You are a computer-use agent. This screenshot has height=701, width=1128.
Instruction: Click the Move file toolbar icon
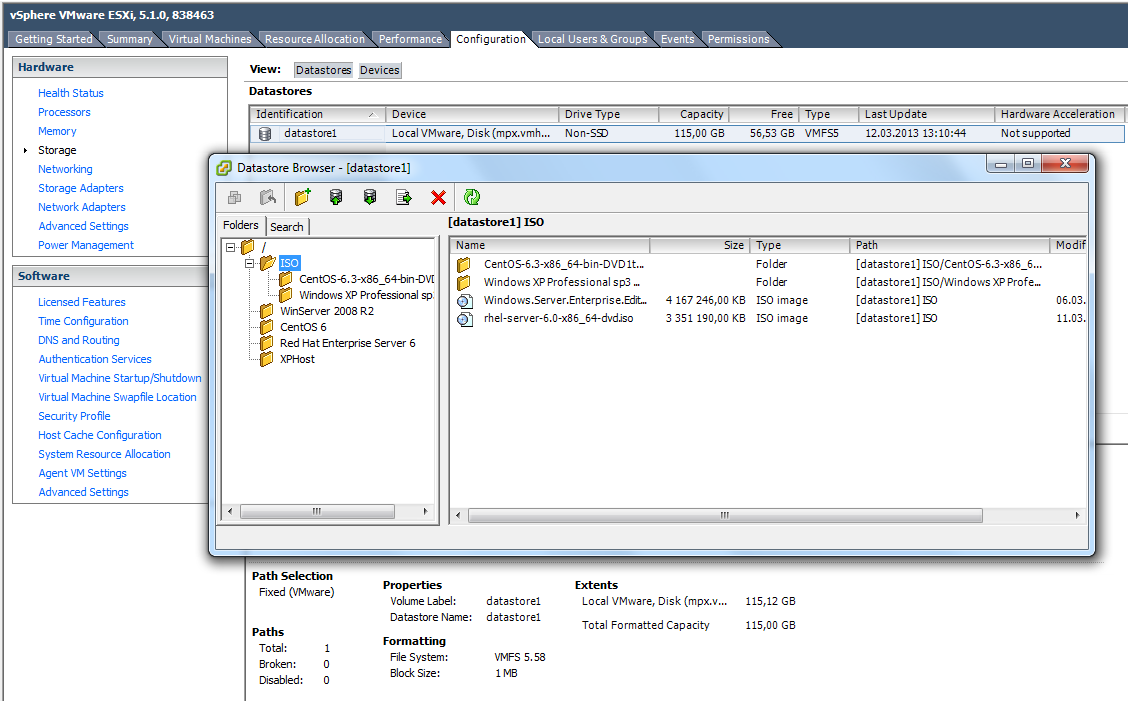tap(404, 197)
